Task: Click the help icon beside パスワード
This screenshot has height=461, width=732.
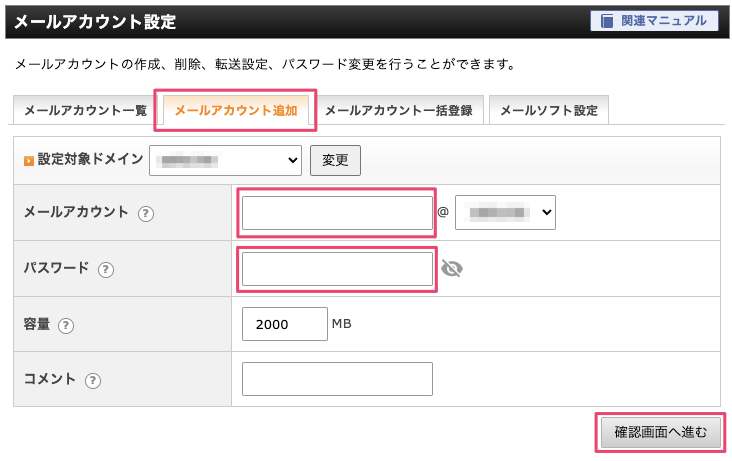Action: [106, 270]
